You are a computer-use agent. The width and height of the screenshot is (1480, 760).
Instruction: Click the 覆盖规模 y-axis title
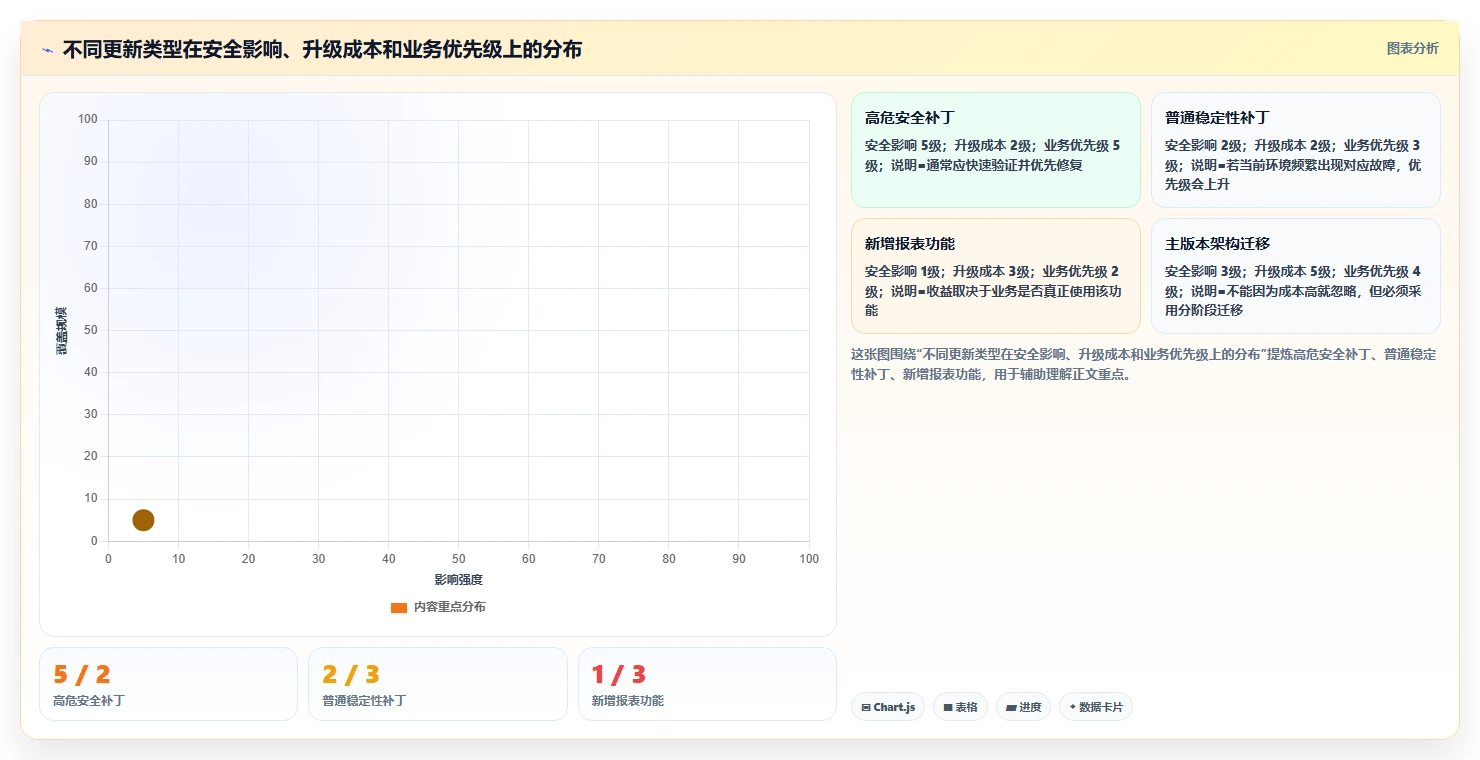click(61, 331)
